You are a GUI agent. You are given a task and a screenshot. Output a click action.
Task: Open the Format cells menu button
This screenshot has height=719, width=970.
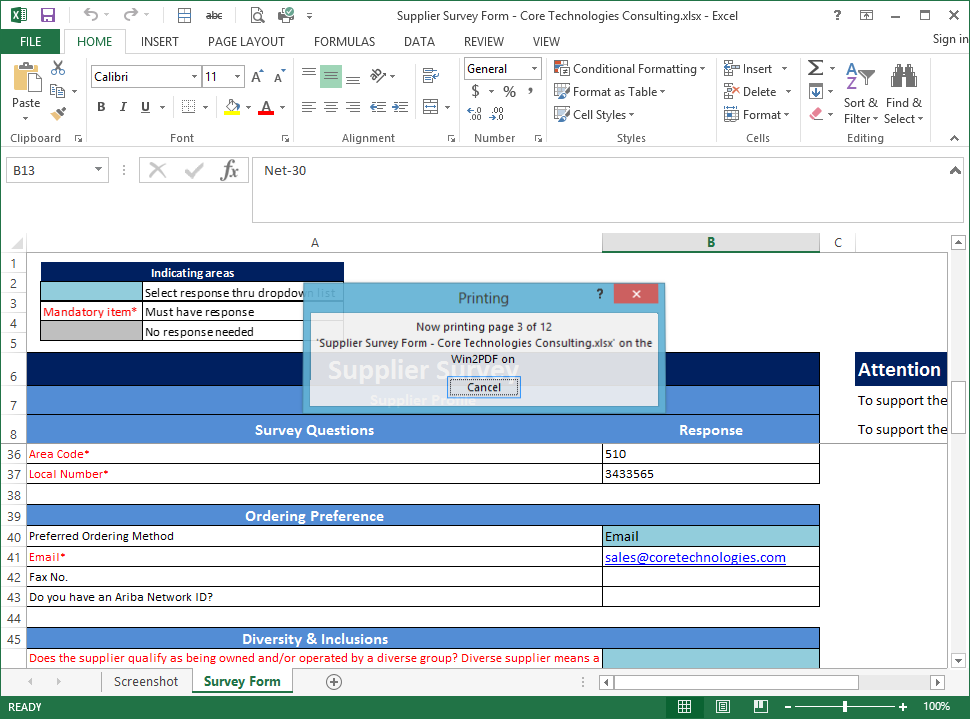point(757,114)
